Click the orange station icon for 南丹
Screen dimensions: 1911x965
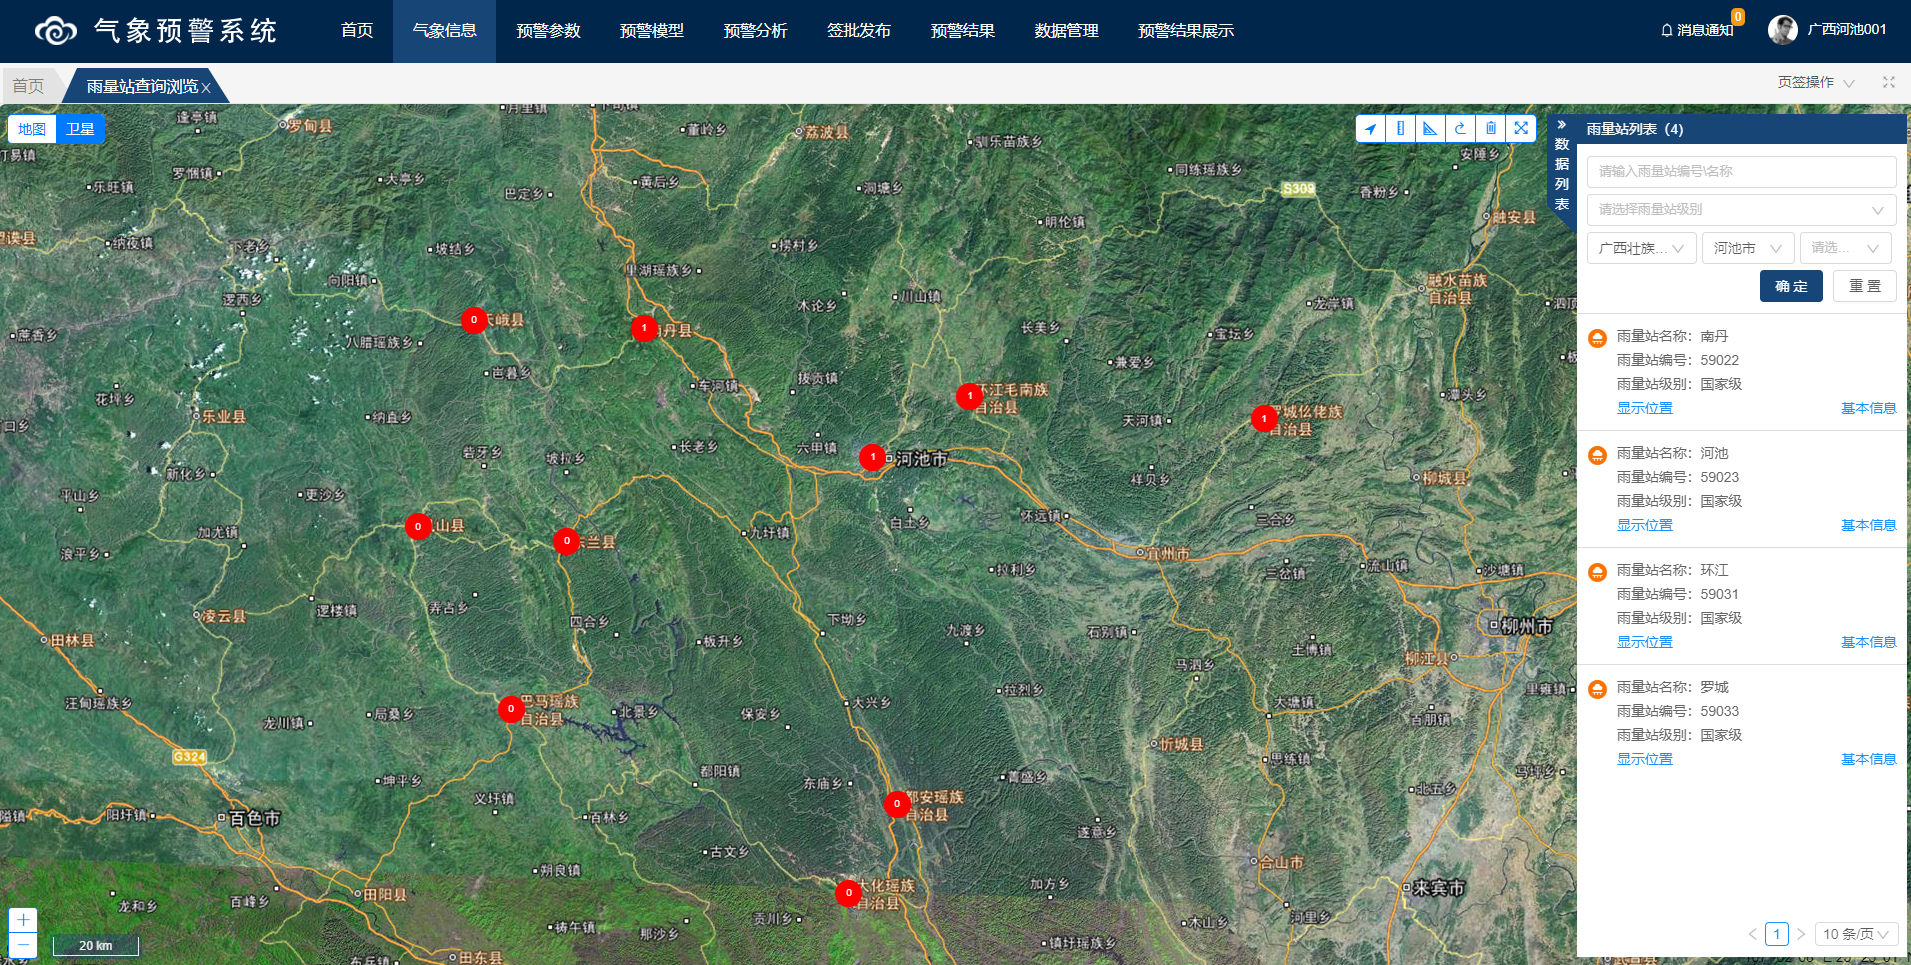pyautogui.click(x=1597, y=338)
